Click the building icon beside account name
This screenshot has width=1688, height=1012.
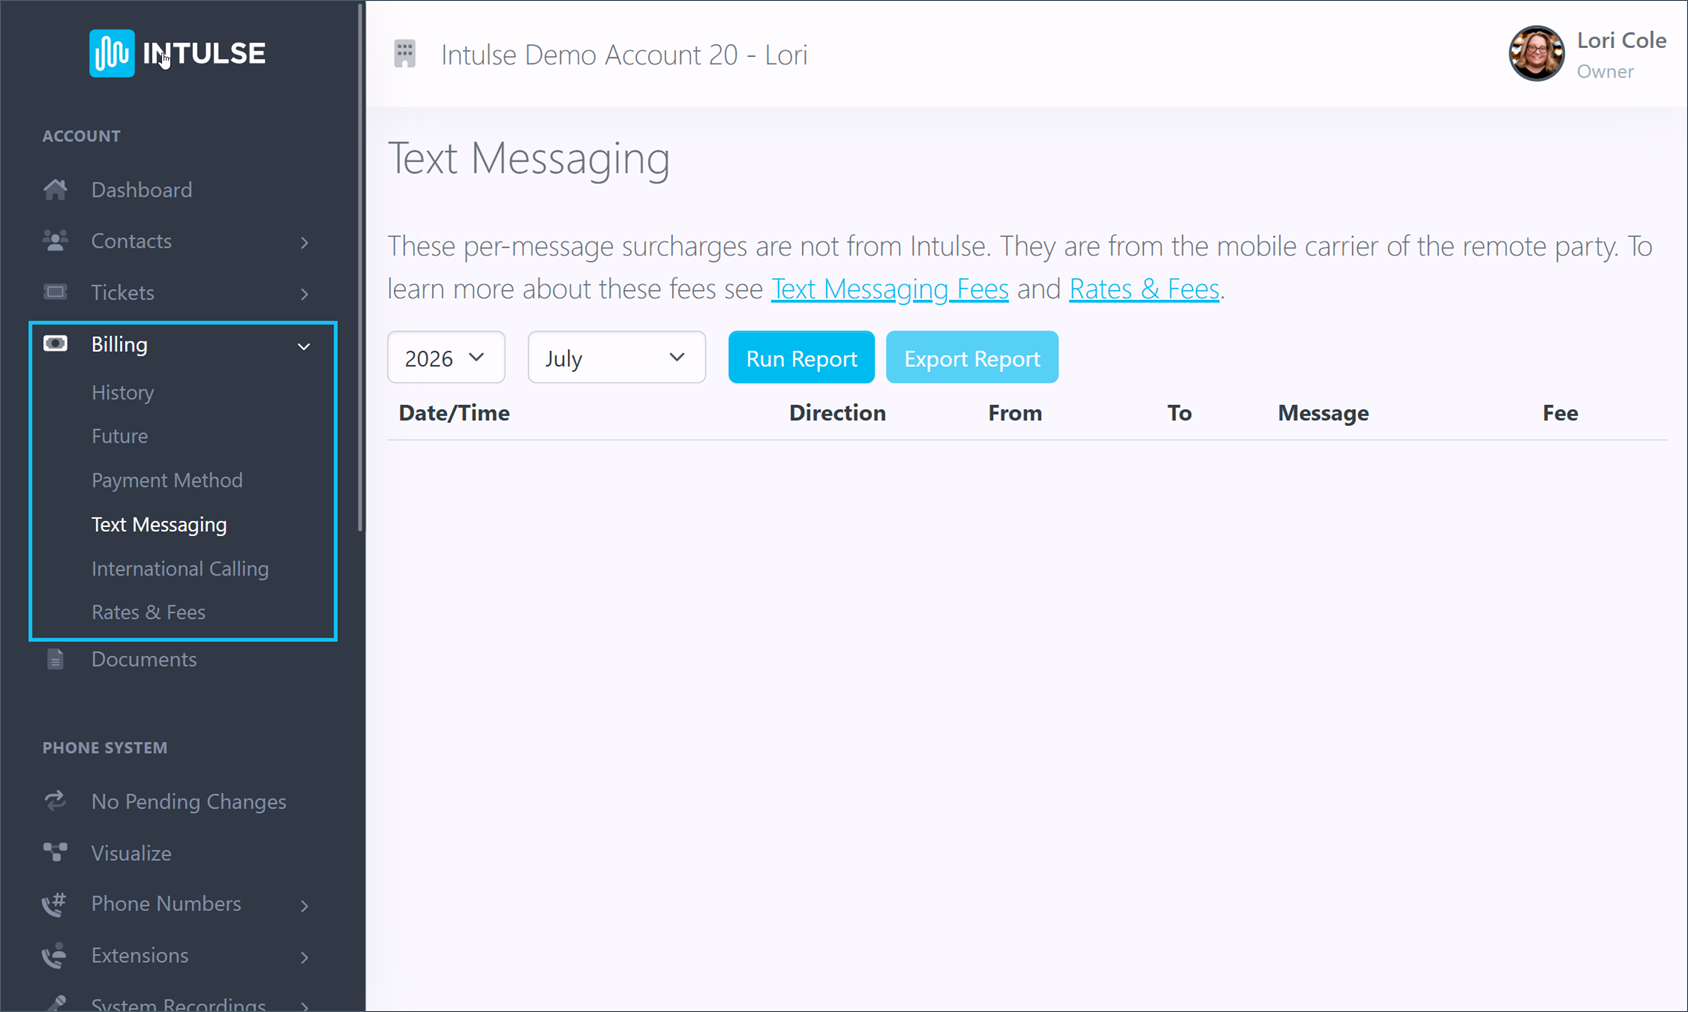click(405, 54)
